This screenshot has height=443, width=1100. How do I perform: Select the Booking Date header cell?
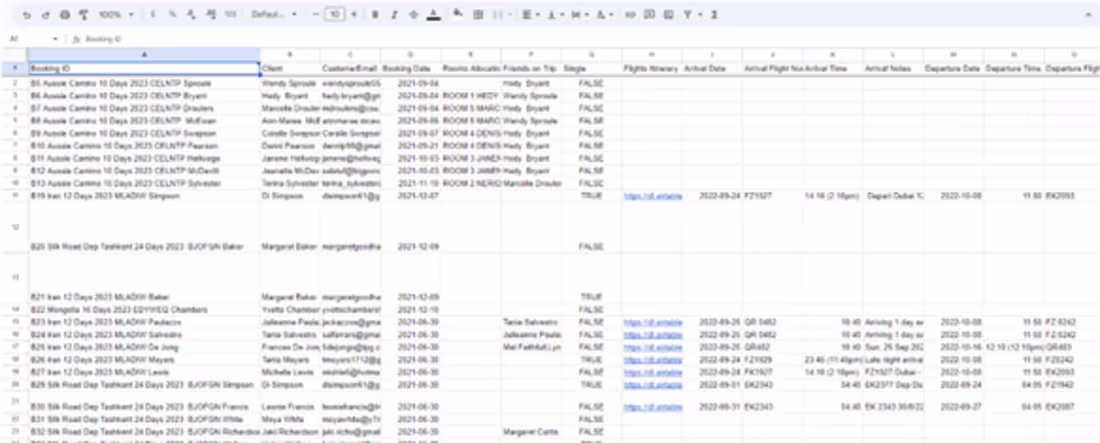[411, 68]
